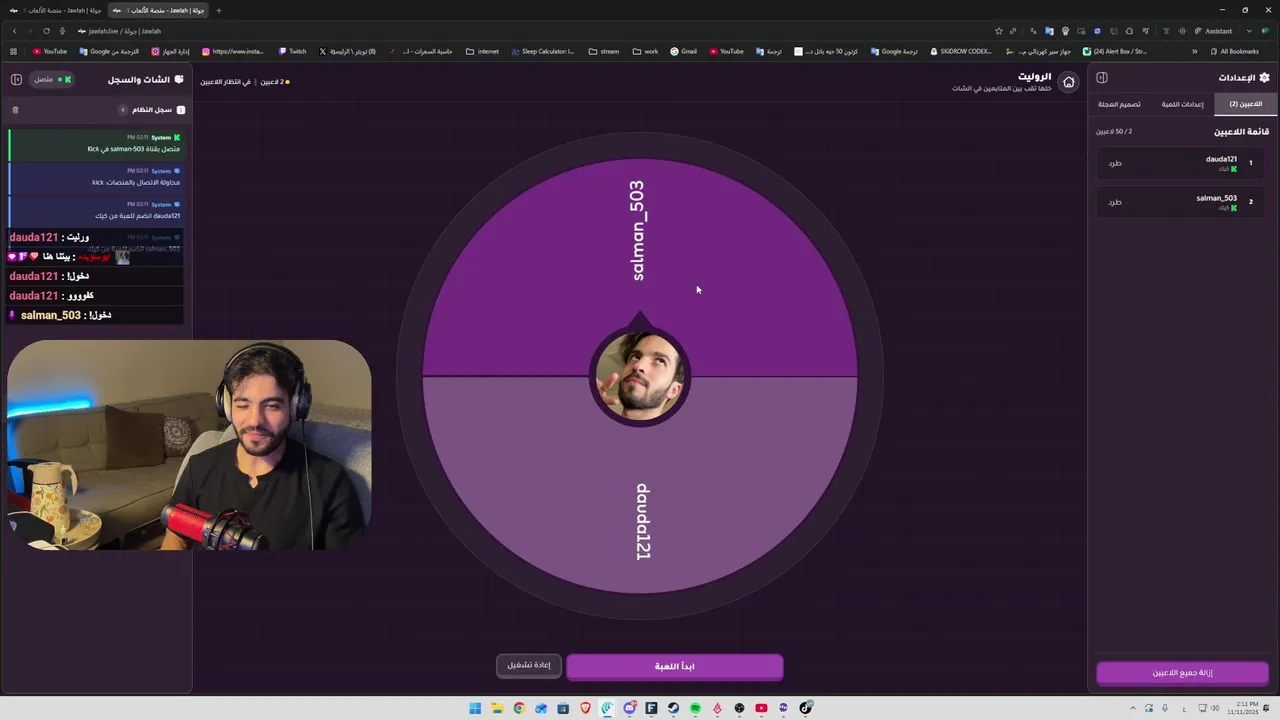Open the Google ترجمة bookmark
This screenshot has width=1280, height=720.
tap(894, 51)
